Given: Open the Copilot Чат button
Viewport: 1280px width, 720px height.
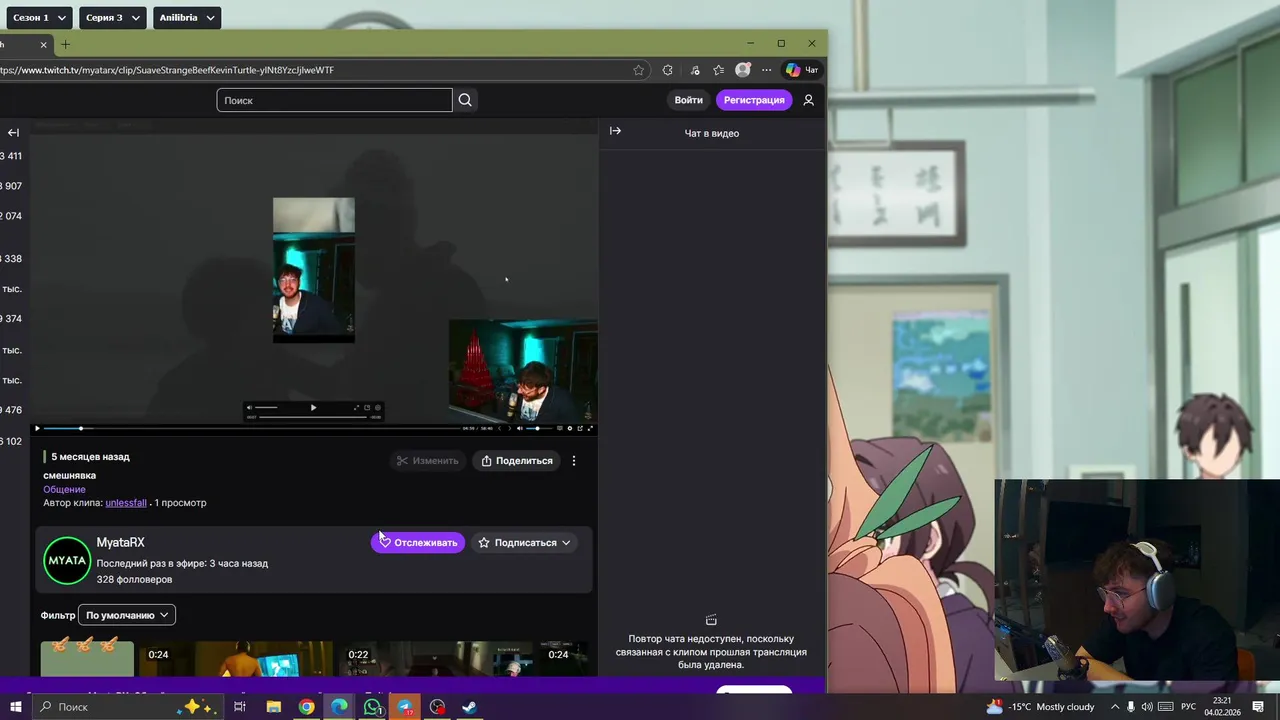Looking at the screenshot, I should tap(802, 70).
